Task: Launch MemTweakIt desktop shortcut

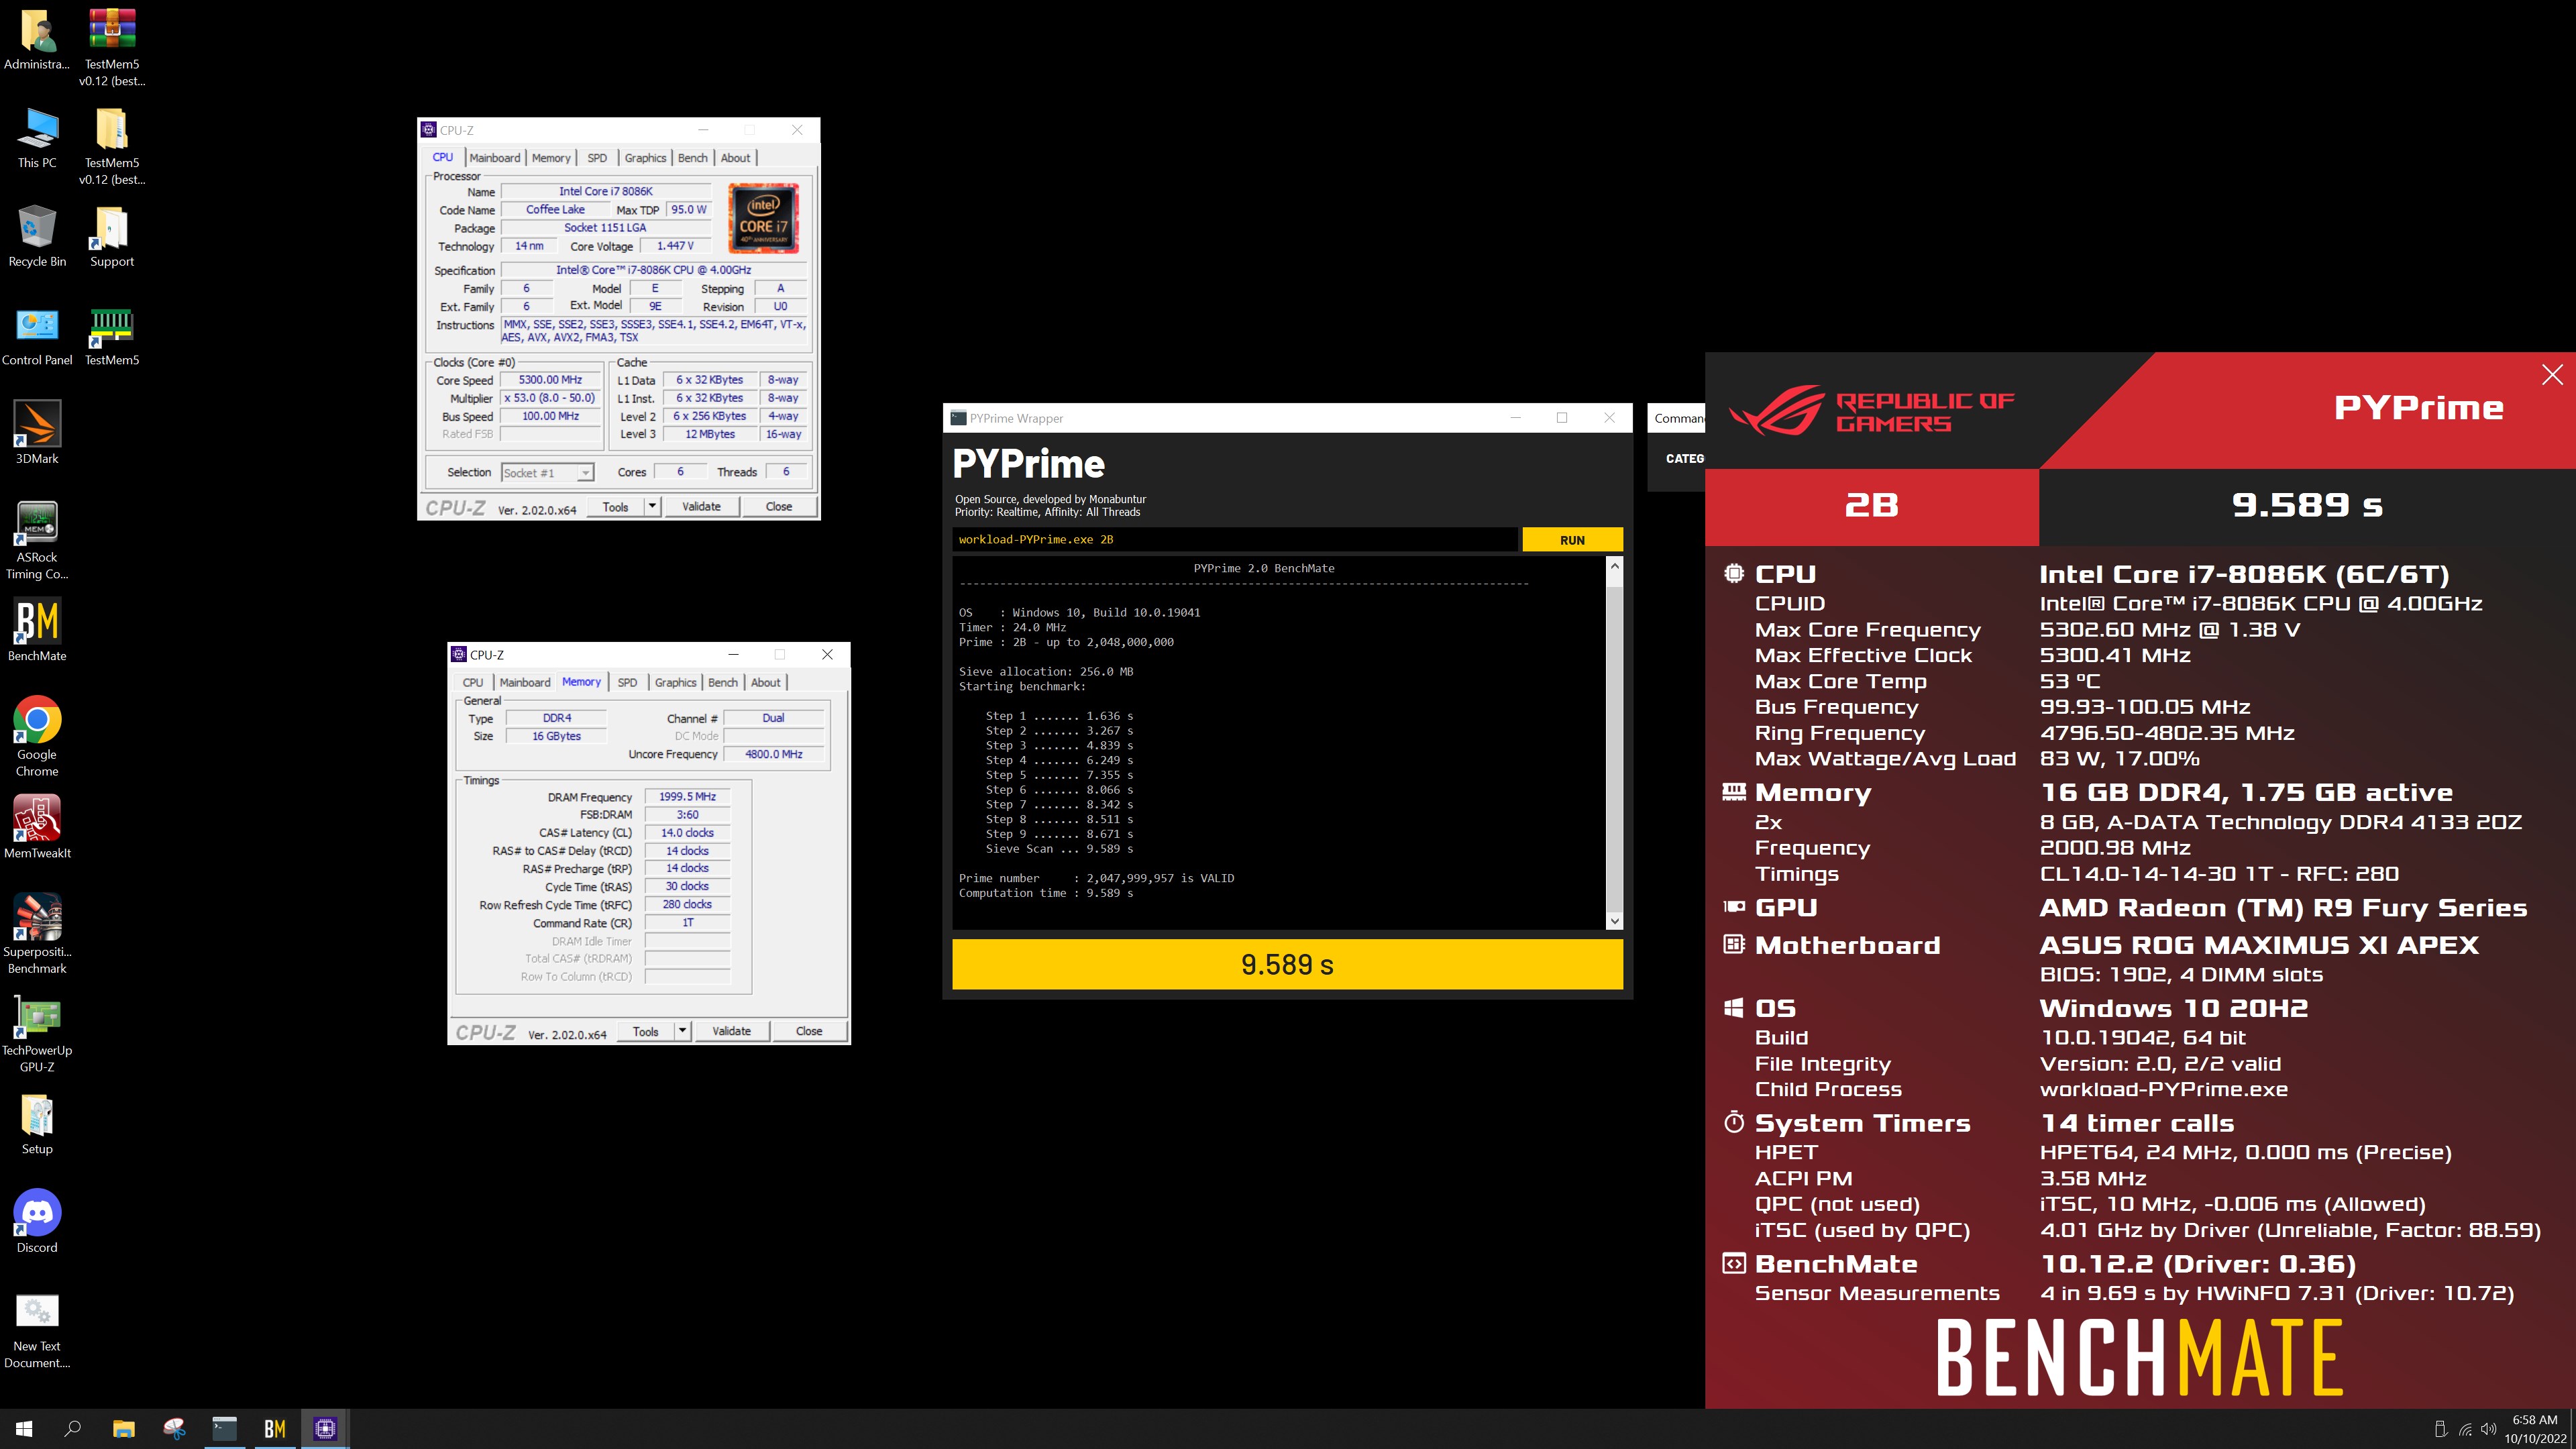Action: [x=37, y=827]
